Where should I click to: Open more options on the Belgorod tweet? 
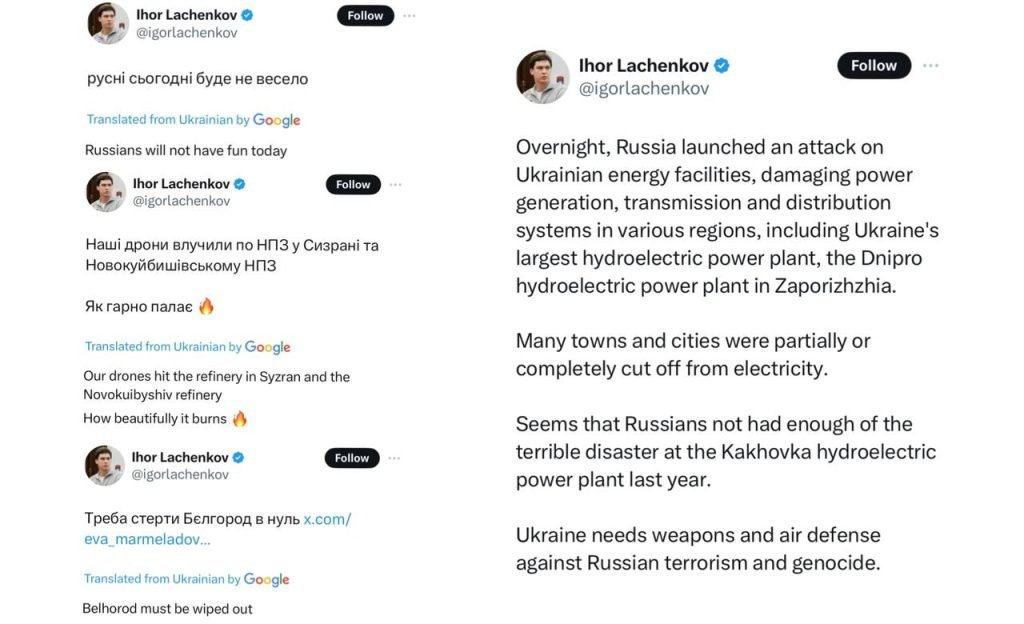pos(395,458)
